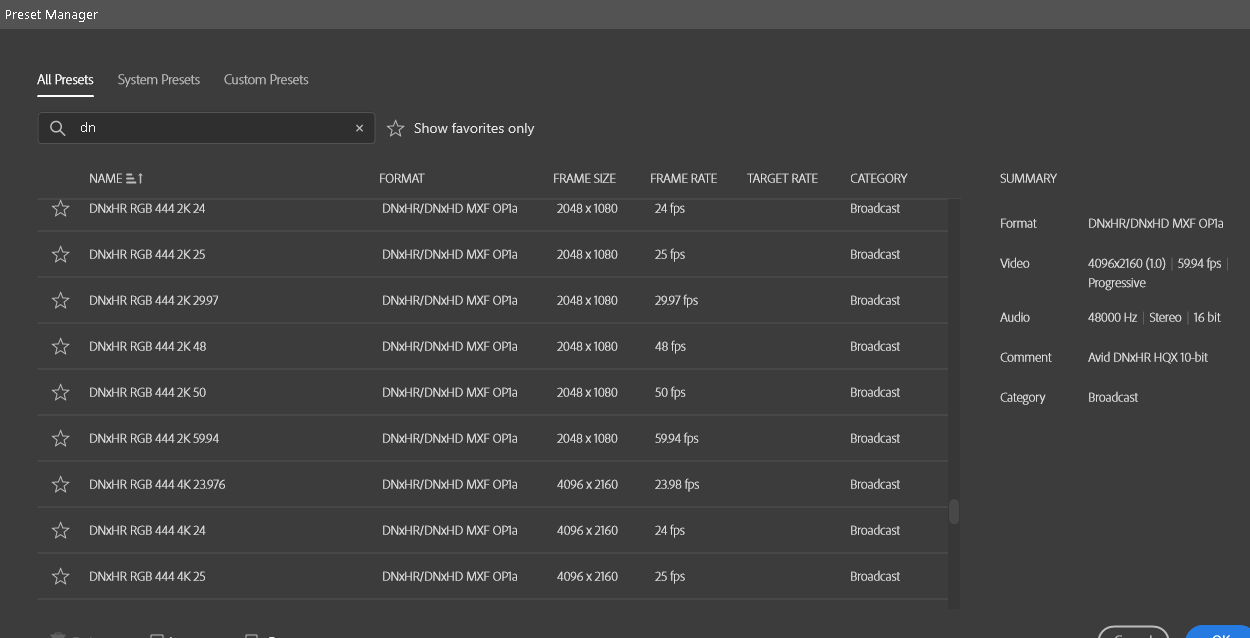Enable Show favorites only
The height and width of the screenshot is (638, 1250).
(475, 128)
